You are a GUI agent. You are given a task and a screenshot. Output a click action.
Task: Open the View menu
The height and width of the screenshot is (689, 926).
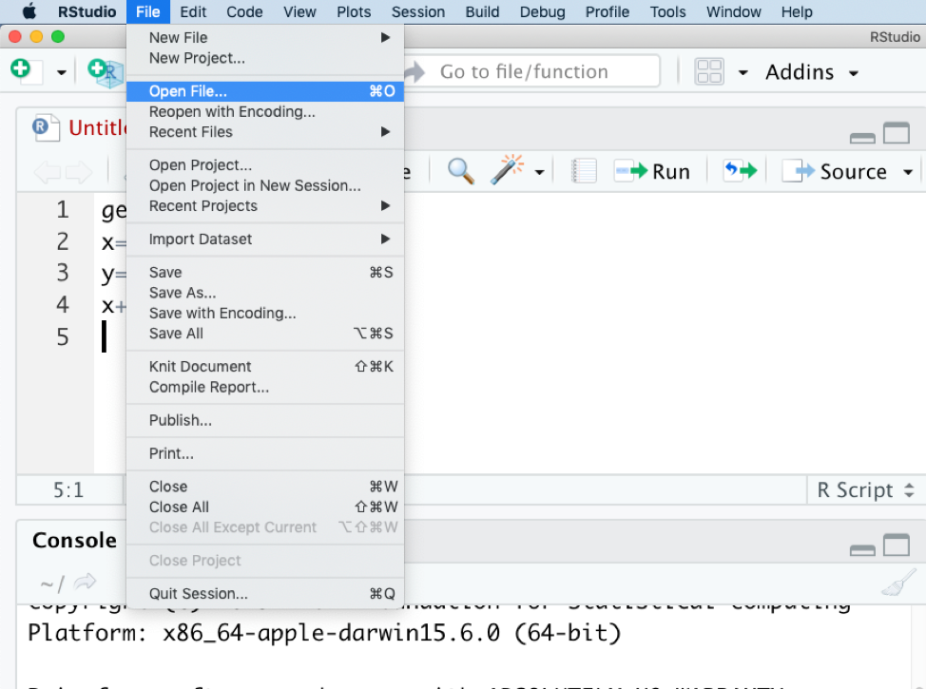(x=299, y=12)
